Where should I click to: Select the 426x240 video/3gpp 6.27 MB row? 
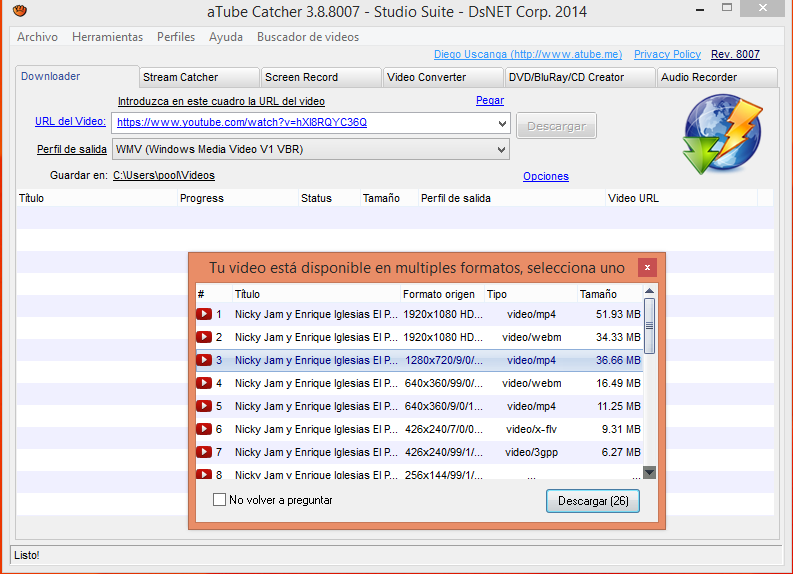[419, 452]
